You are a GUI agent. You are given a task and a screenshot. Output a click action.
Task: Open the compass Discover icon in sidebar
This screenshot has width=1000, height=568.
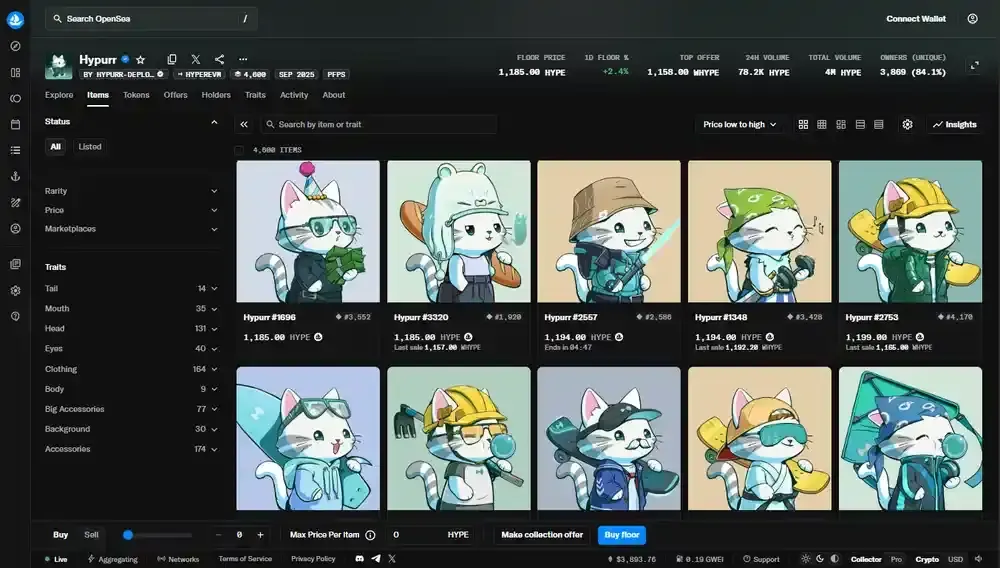[15, 46]
